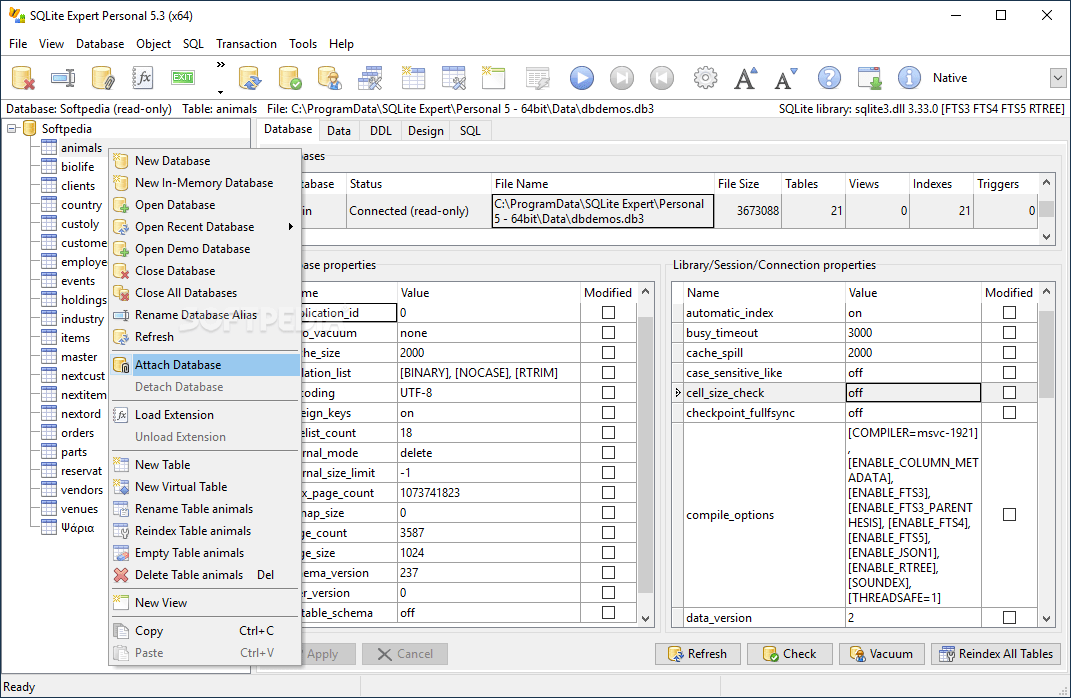Click database properties scroll up arrow
1071x698 pixels.
tap(645, 292)
